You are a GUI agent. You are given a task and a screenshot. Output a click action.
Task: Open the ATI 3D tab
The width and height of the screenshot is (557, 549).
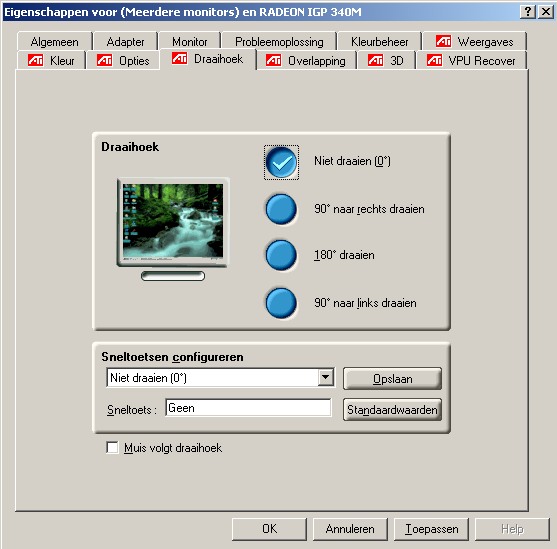(386, 60)
